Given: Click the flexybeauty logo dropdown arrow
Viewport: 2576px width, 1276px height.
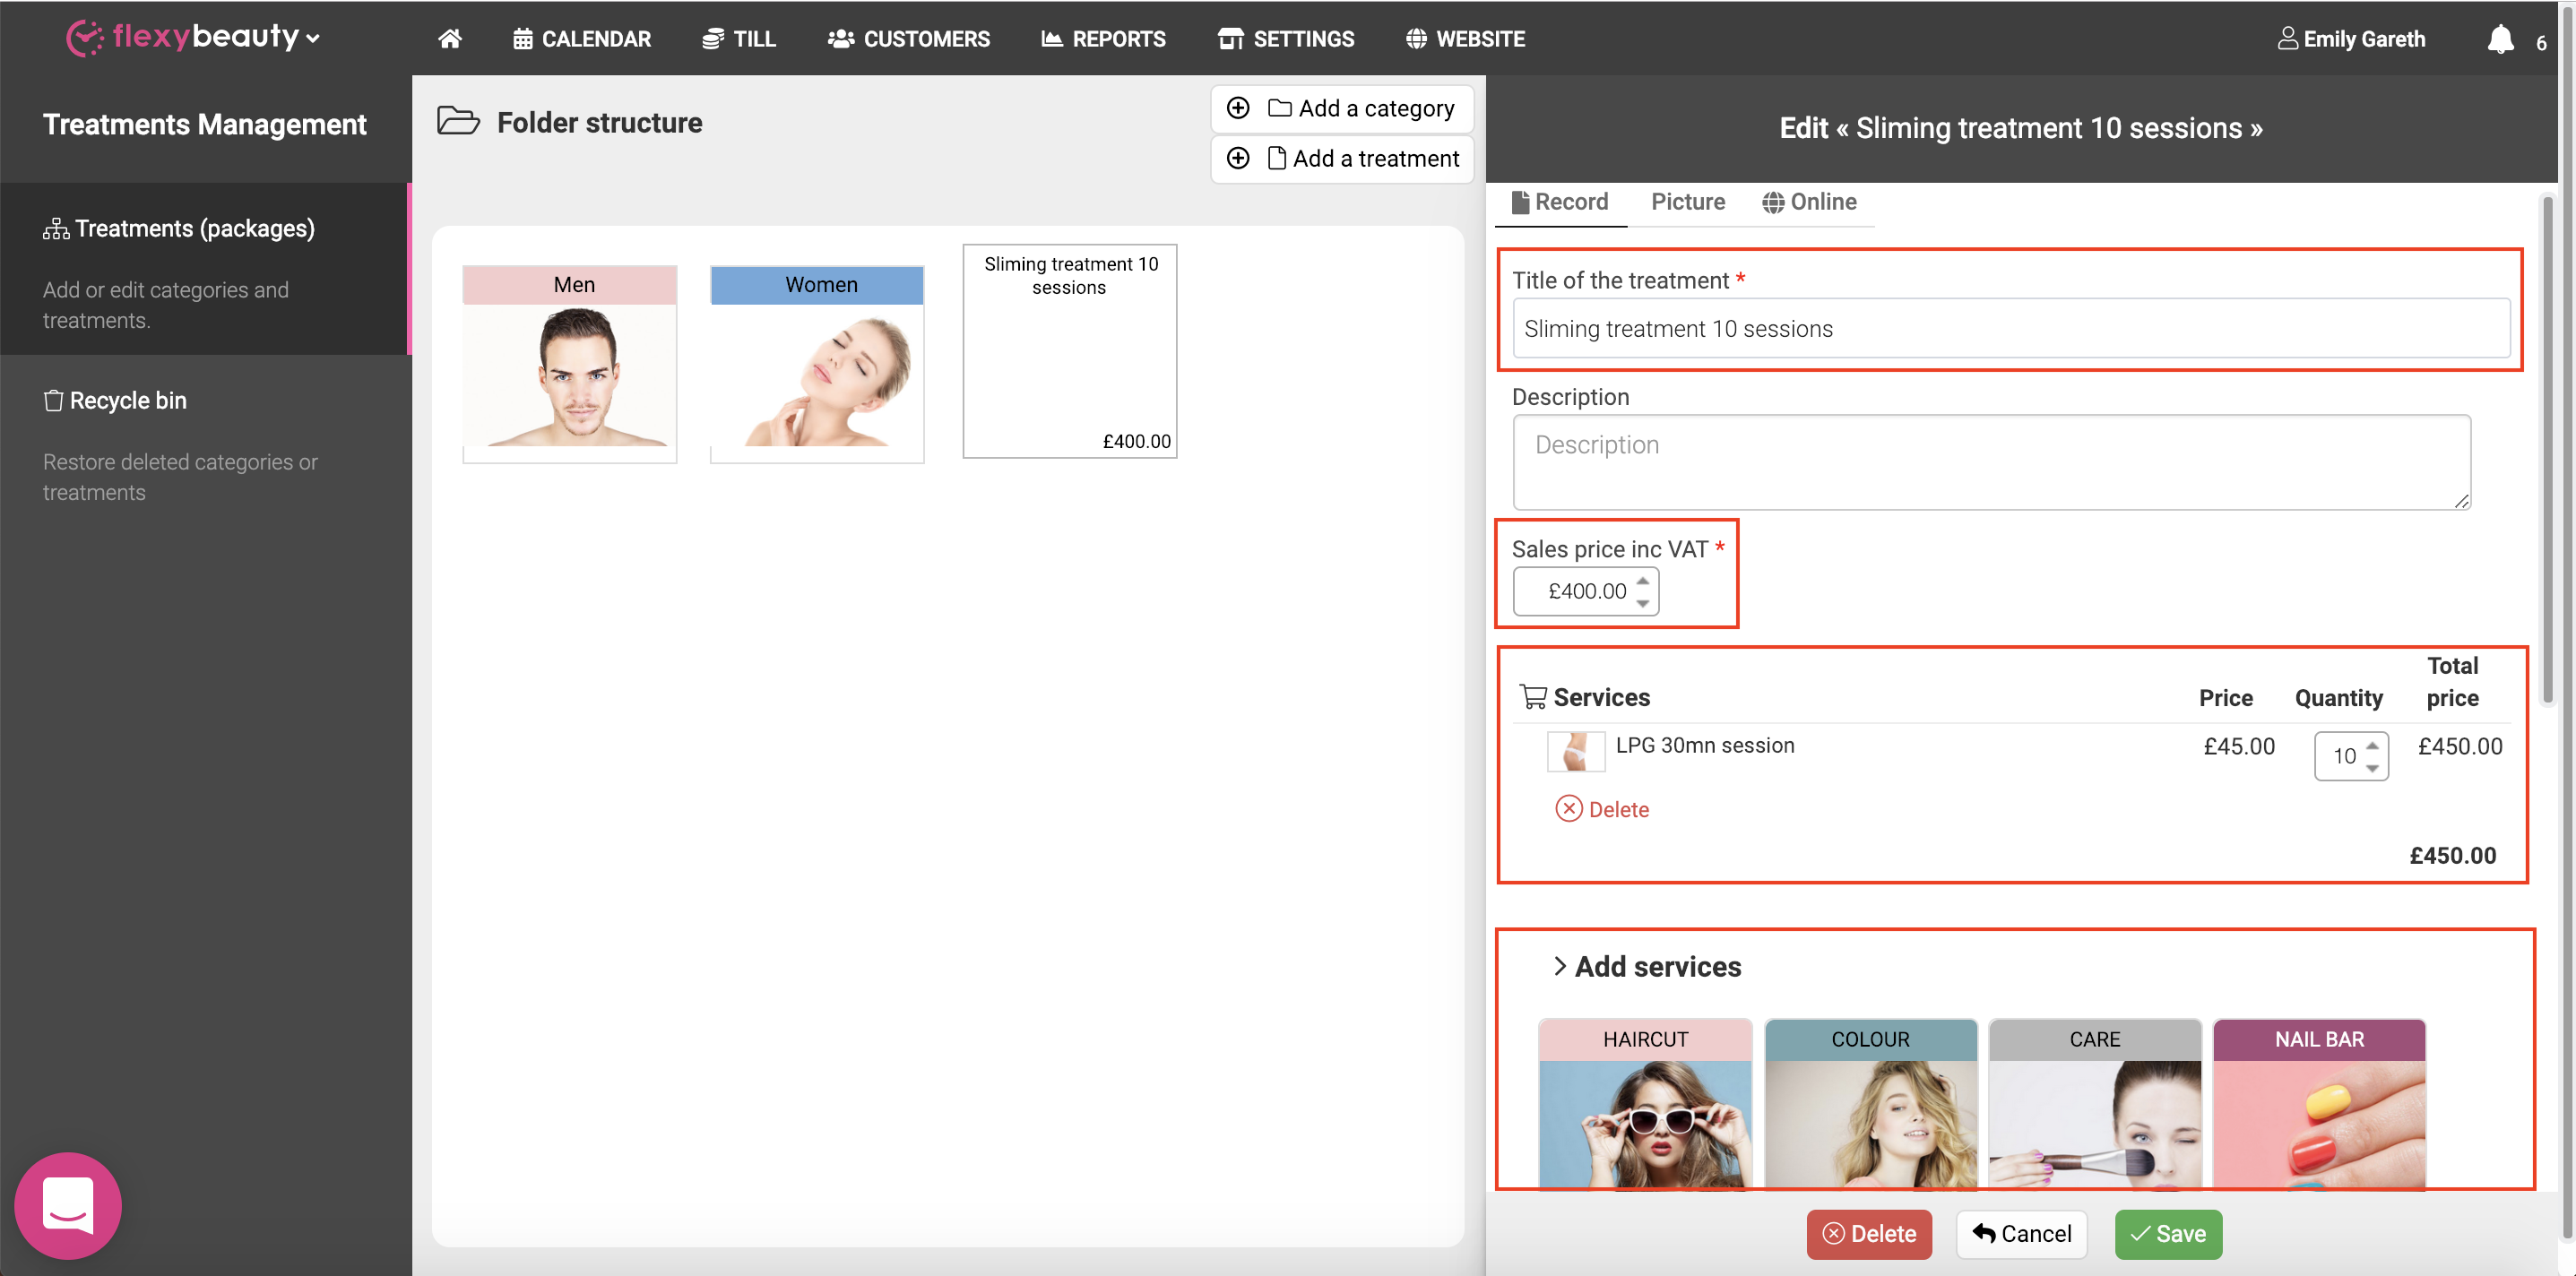Looking at the screenshot, I should tap(313, 39).
